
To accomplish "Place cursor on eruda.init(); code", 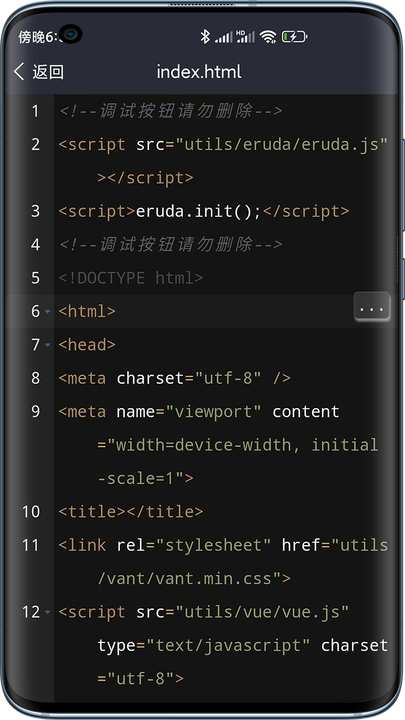I will [x=198, y=211].
